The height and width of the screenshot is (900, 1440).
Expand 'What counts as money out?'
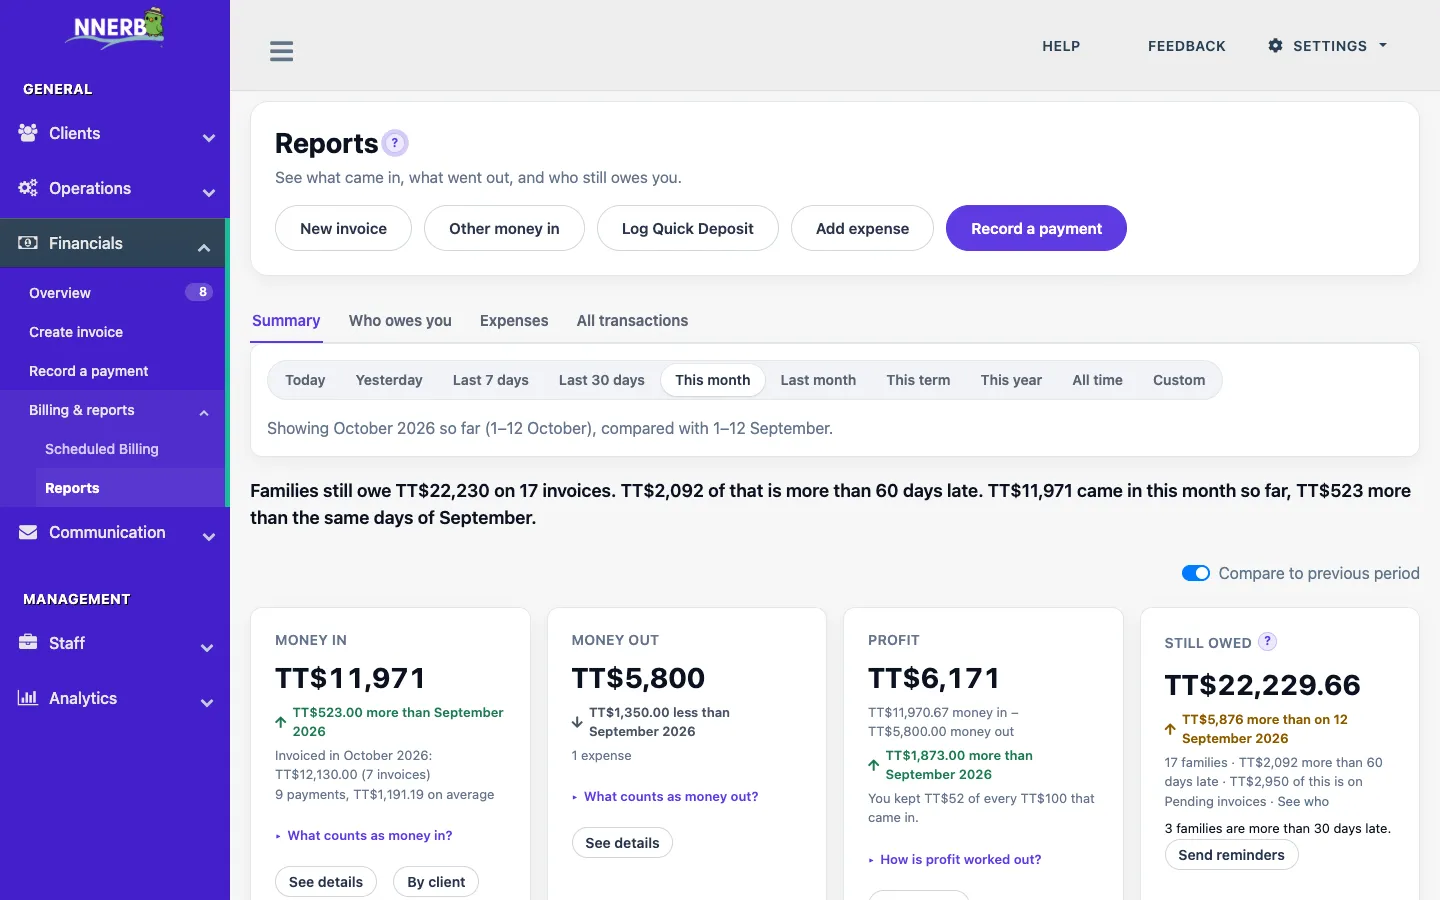[665, 797]
